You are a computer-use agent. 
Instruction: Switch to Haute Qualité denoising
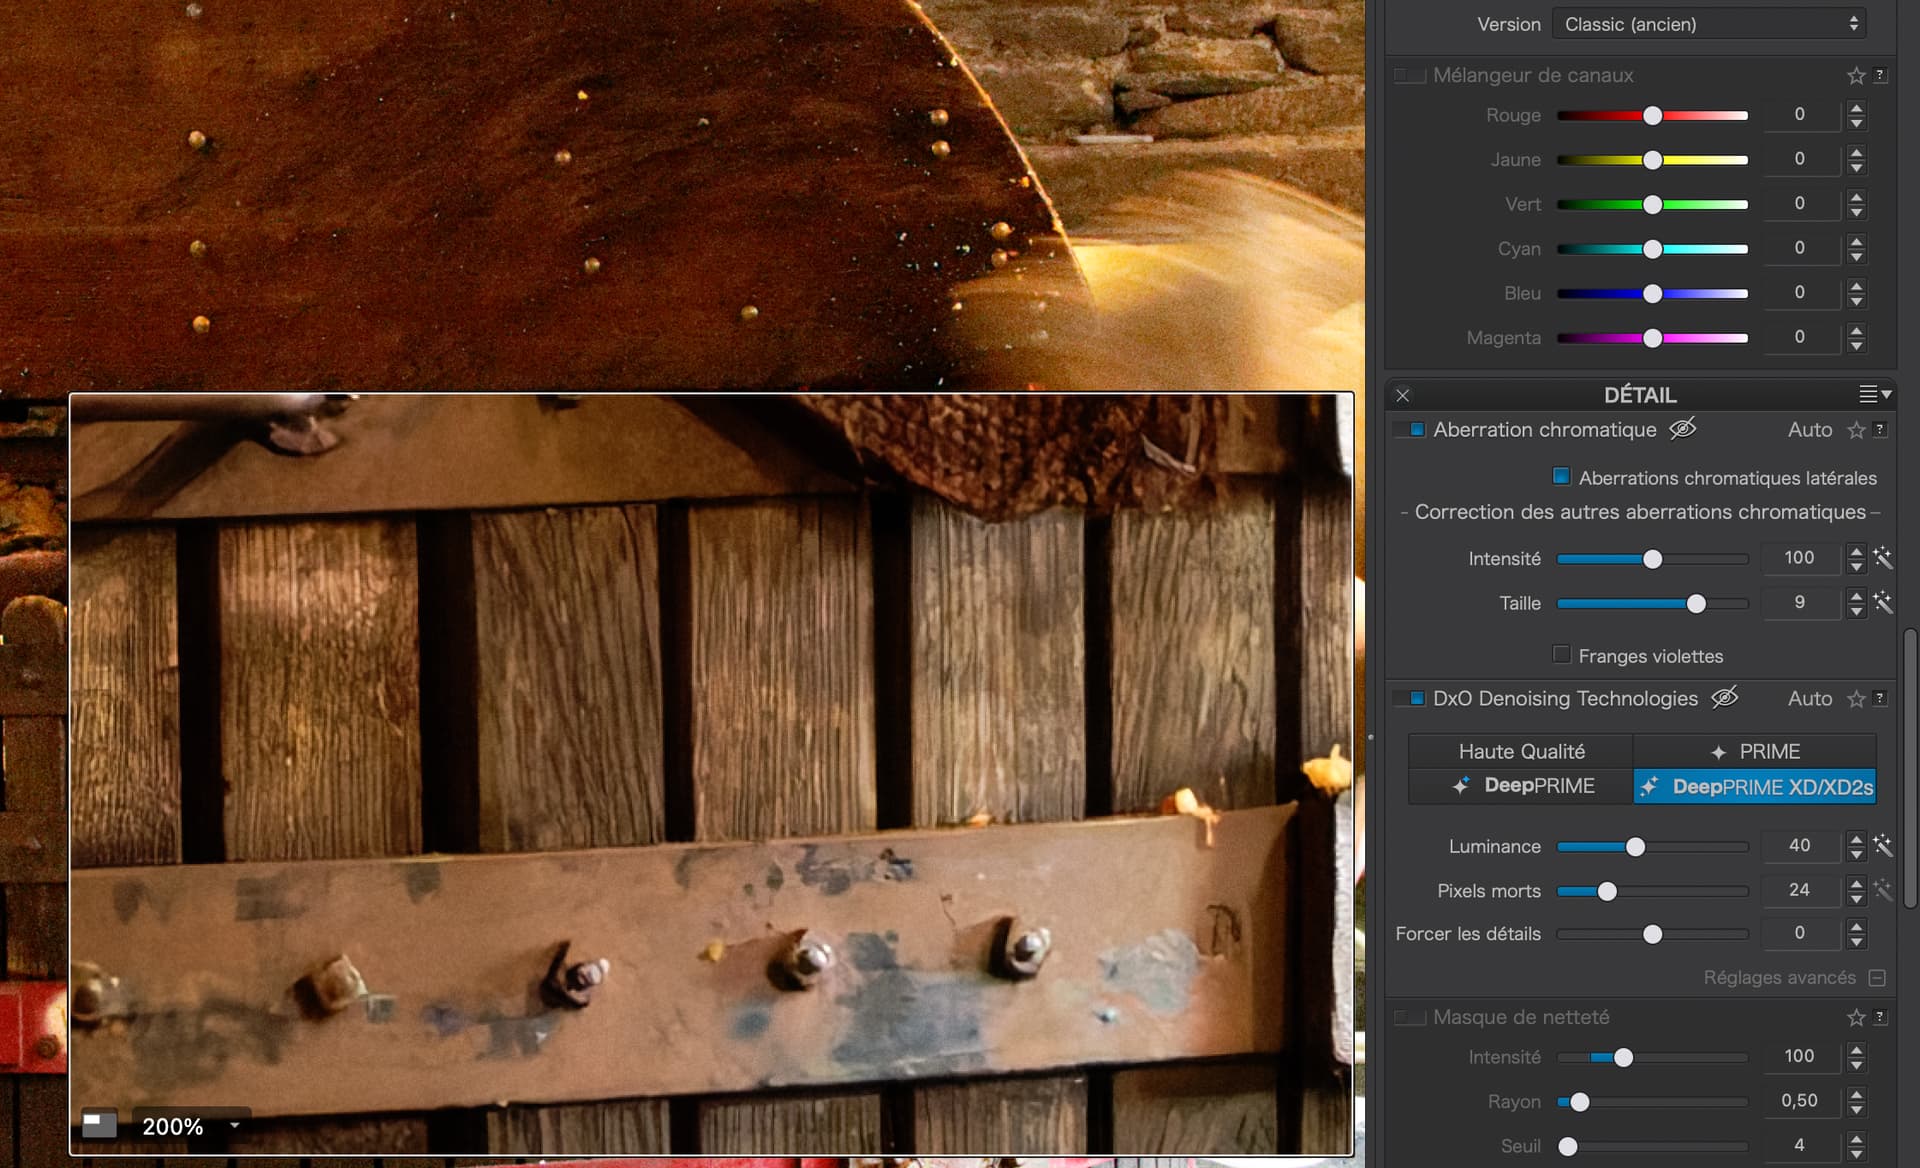click(x=1521, y=751)
